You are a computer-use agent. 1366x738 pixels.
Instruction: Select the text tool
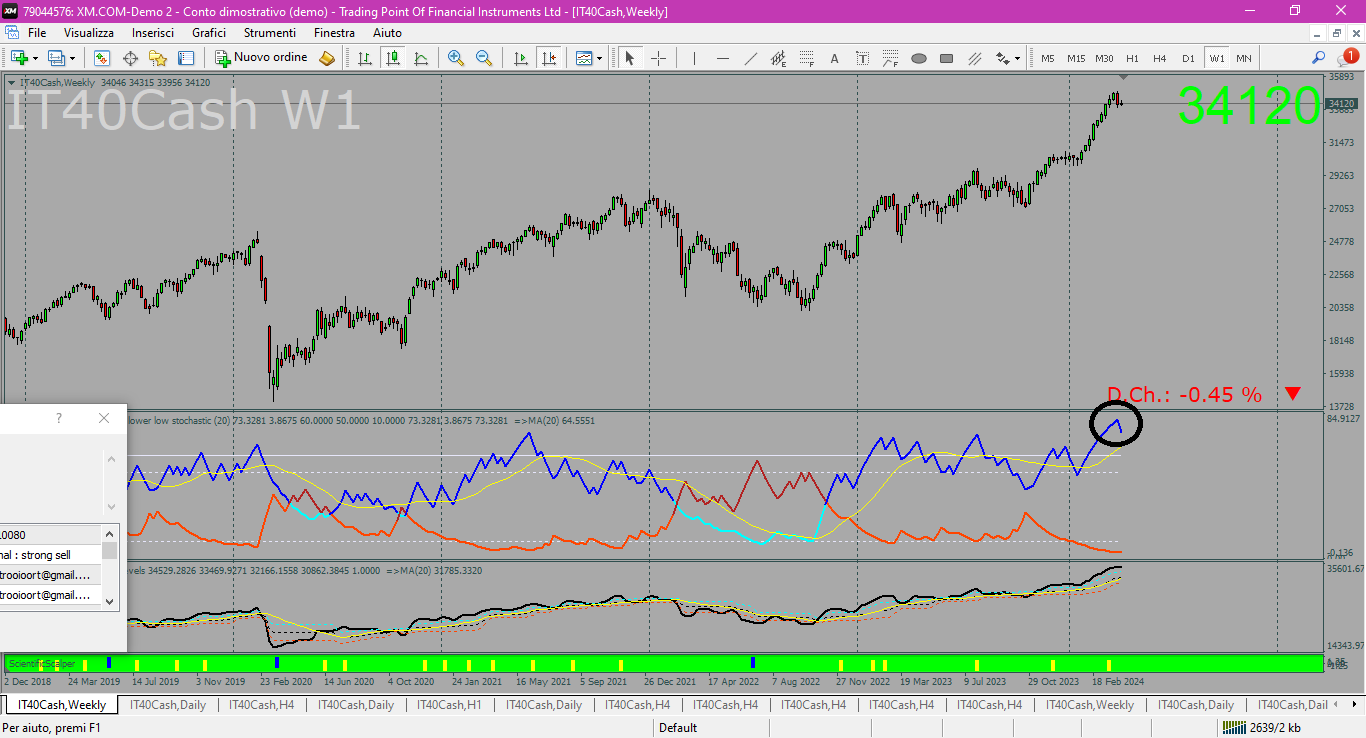point(834,58)
